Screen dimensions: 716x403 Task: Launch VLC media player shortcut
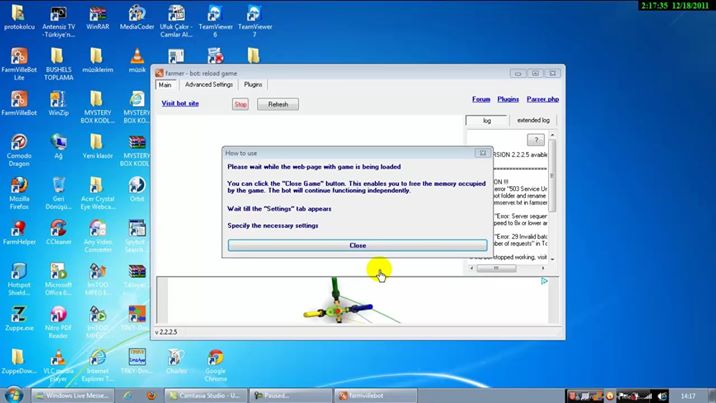point(58,365)
